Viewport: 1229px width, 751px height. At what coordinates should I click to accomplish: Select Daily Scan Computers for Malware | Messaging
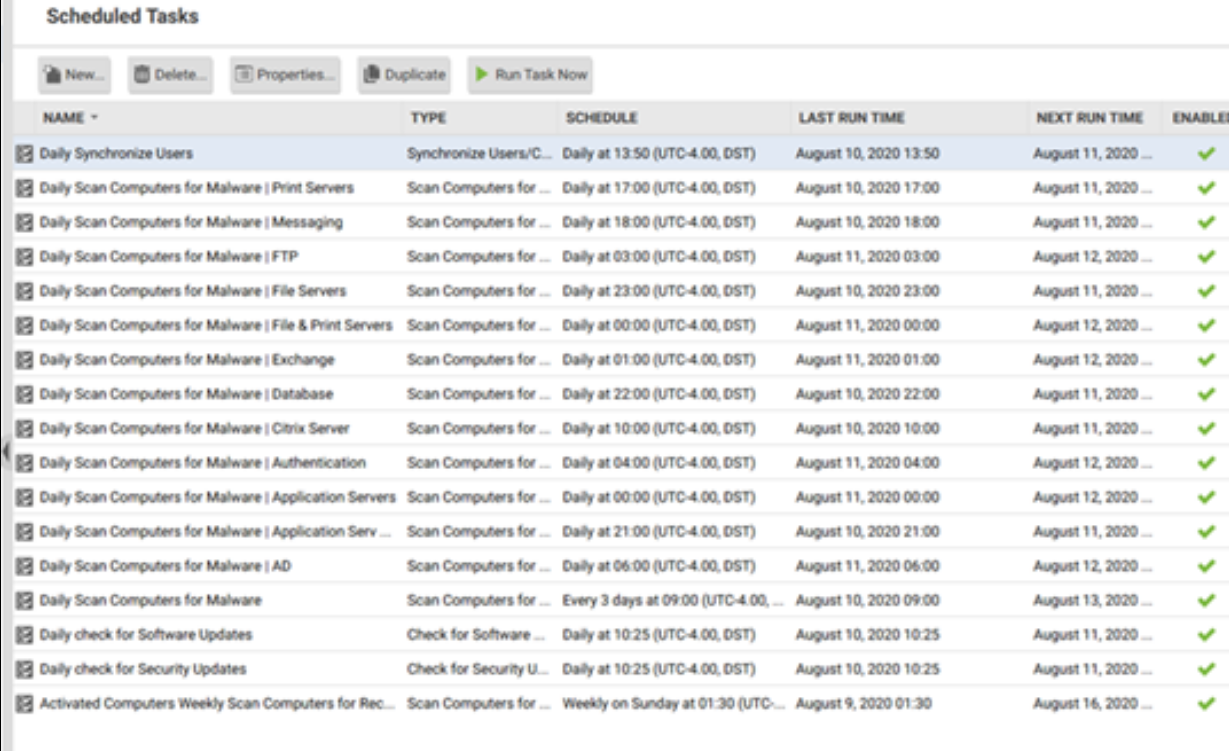point(191,222)
